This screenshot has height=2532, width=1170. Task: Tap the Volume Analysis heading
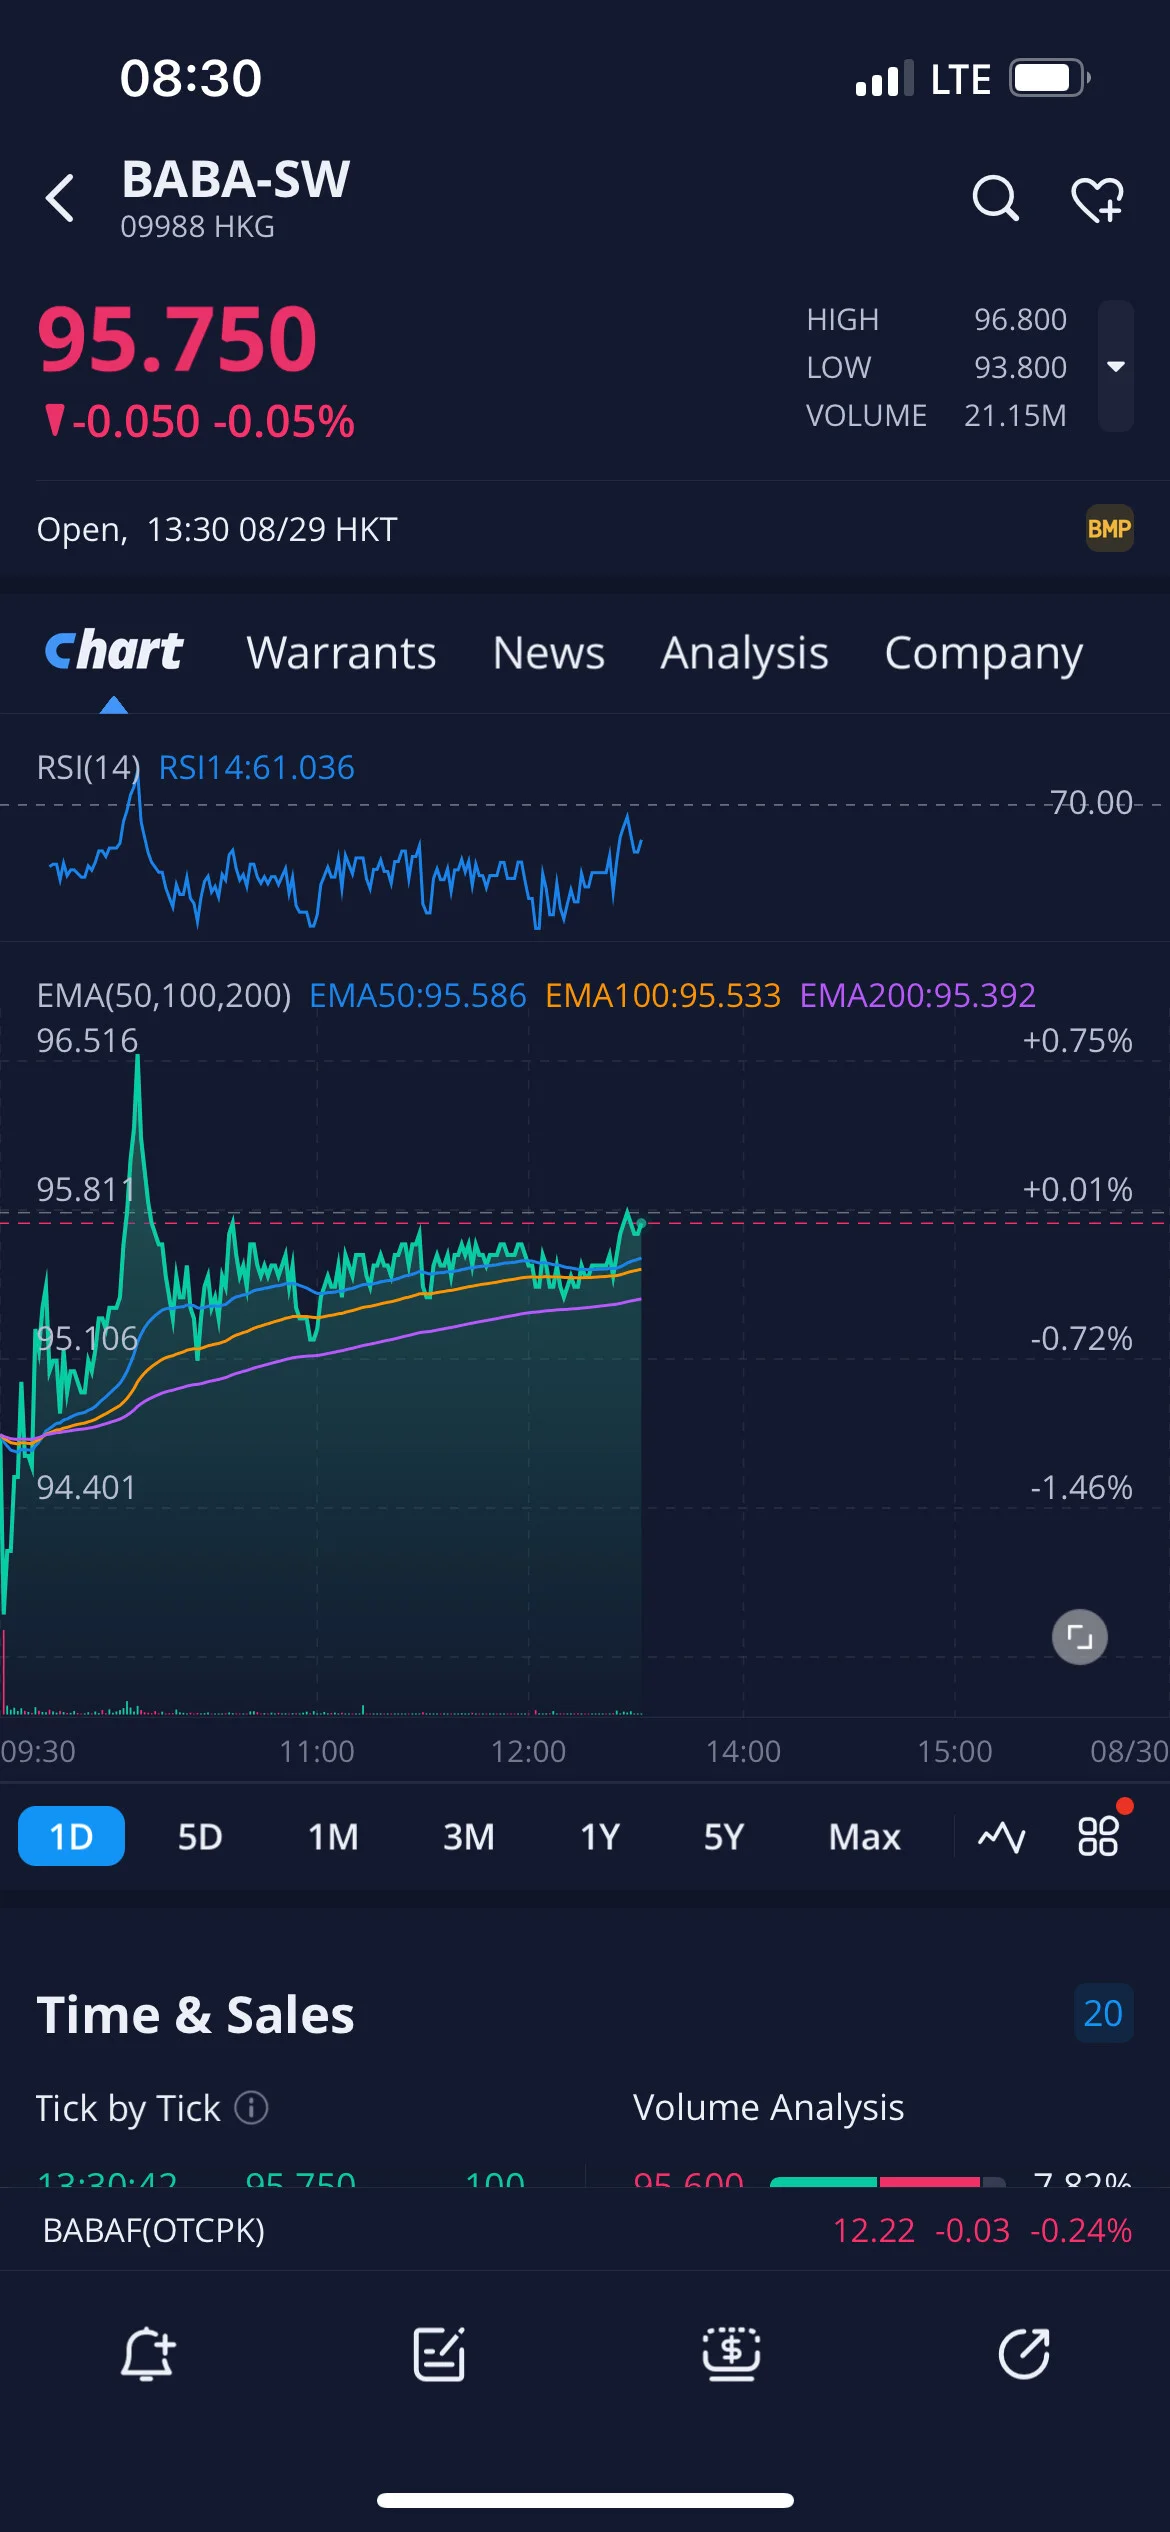pyautogui.click(x=768, y=2107)
